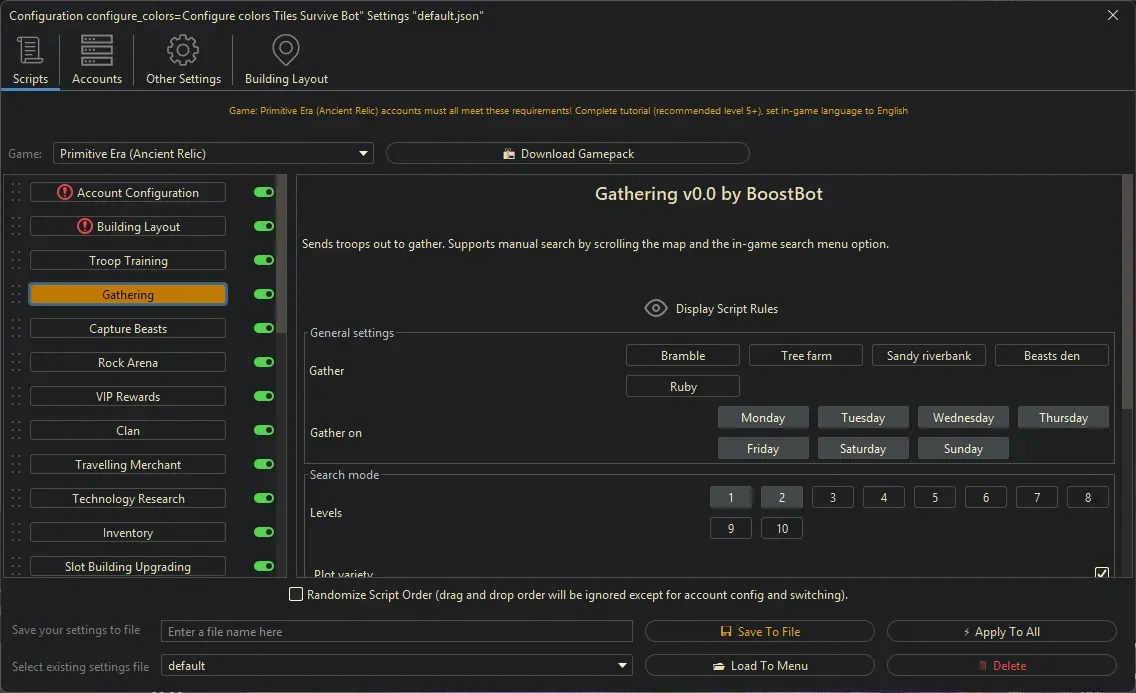
Task: Click the warning icon on Account Configuration
Action: pyautogui.click(x=65, y=193)
